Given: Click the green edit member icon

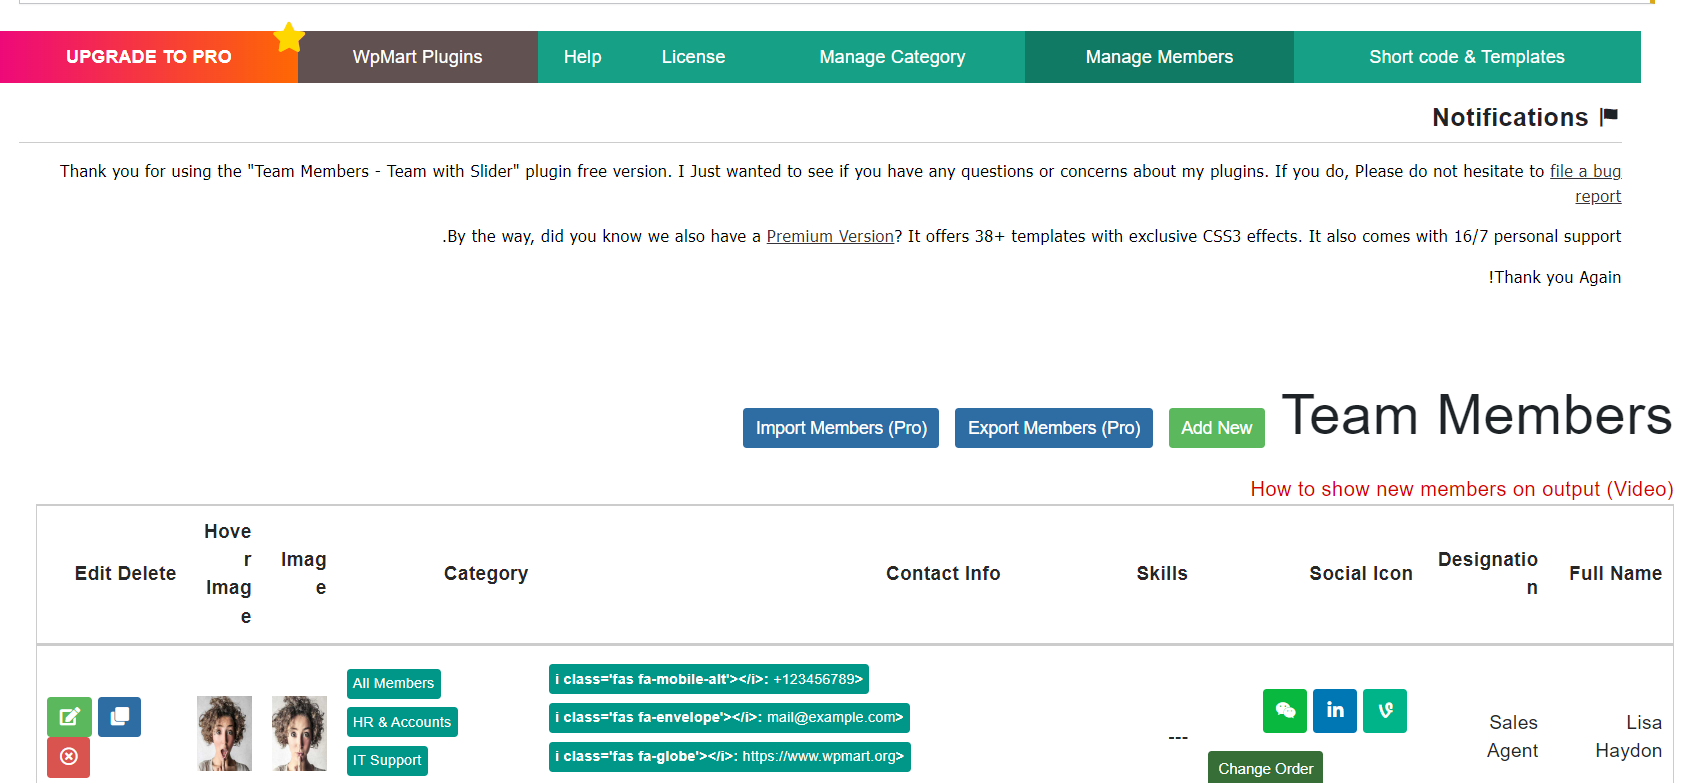Looking at the screenshot, I should [69, 716].
